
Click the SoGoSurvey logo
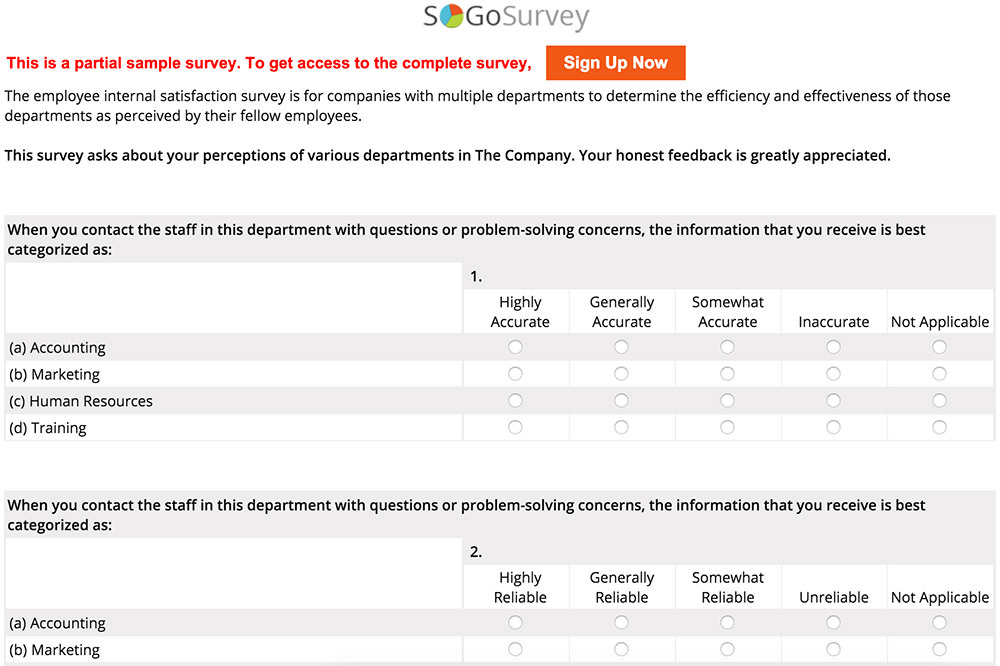(x=506, y=17)
